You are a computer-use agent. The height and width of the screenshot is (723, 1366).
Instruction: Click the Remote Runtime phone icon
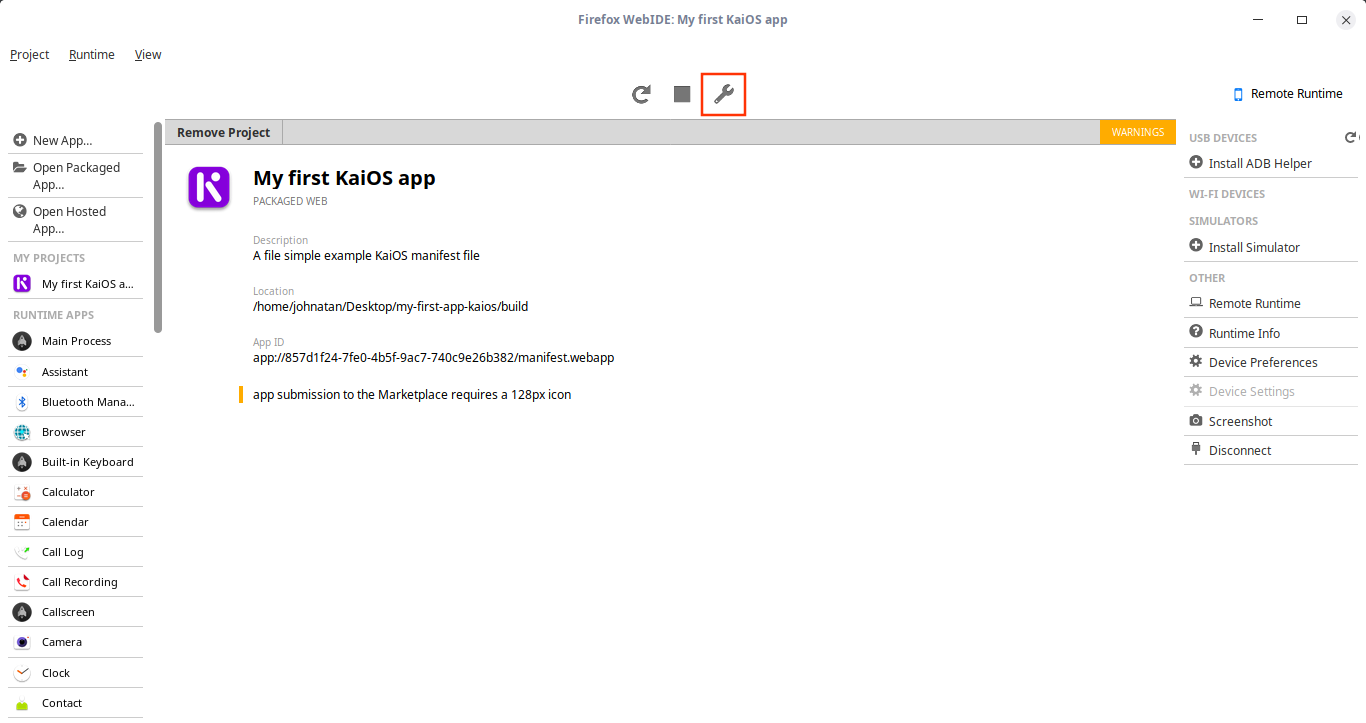click(x=1238, y=94)
